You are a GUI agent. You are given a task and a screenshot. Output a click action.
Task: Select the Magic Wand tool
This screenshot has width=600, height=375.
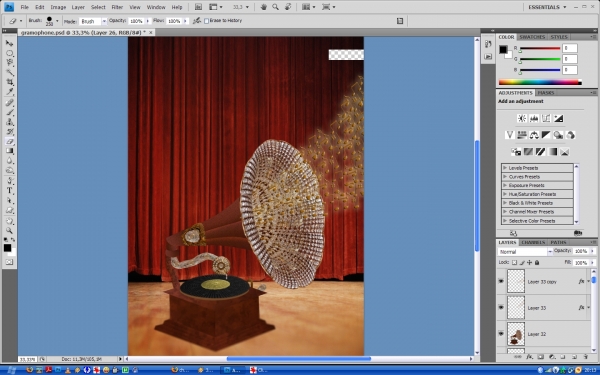(x=9, y=72)
